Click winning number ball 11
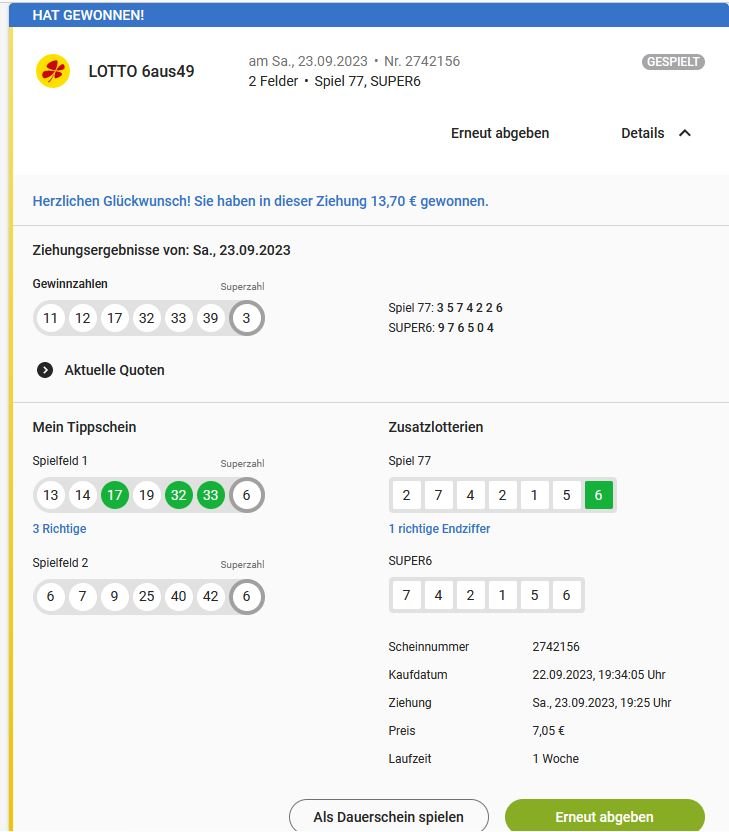Viewport: 729px width, 832px height. pos(50,318)
